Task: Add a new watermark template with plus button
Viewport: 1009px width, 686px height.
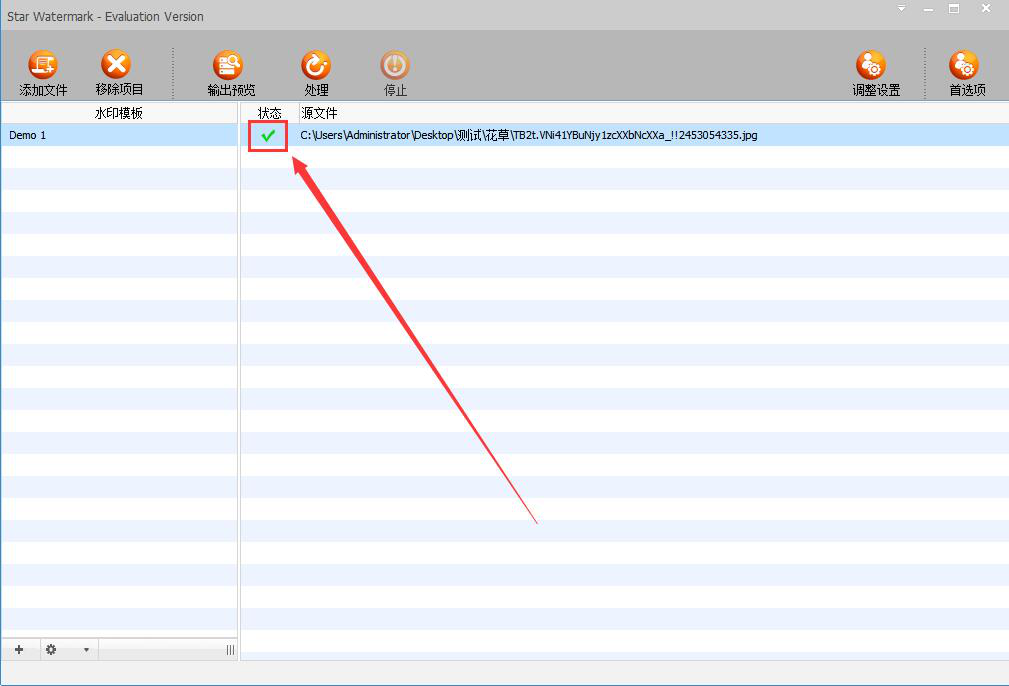Action: point(19,649)
